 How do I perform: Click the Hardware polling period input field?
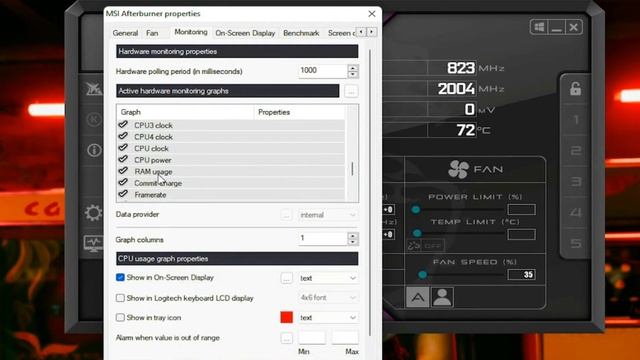tap(323, 71)
